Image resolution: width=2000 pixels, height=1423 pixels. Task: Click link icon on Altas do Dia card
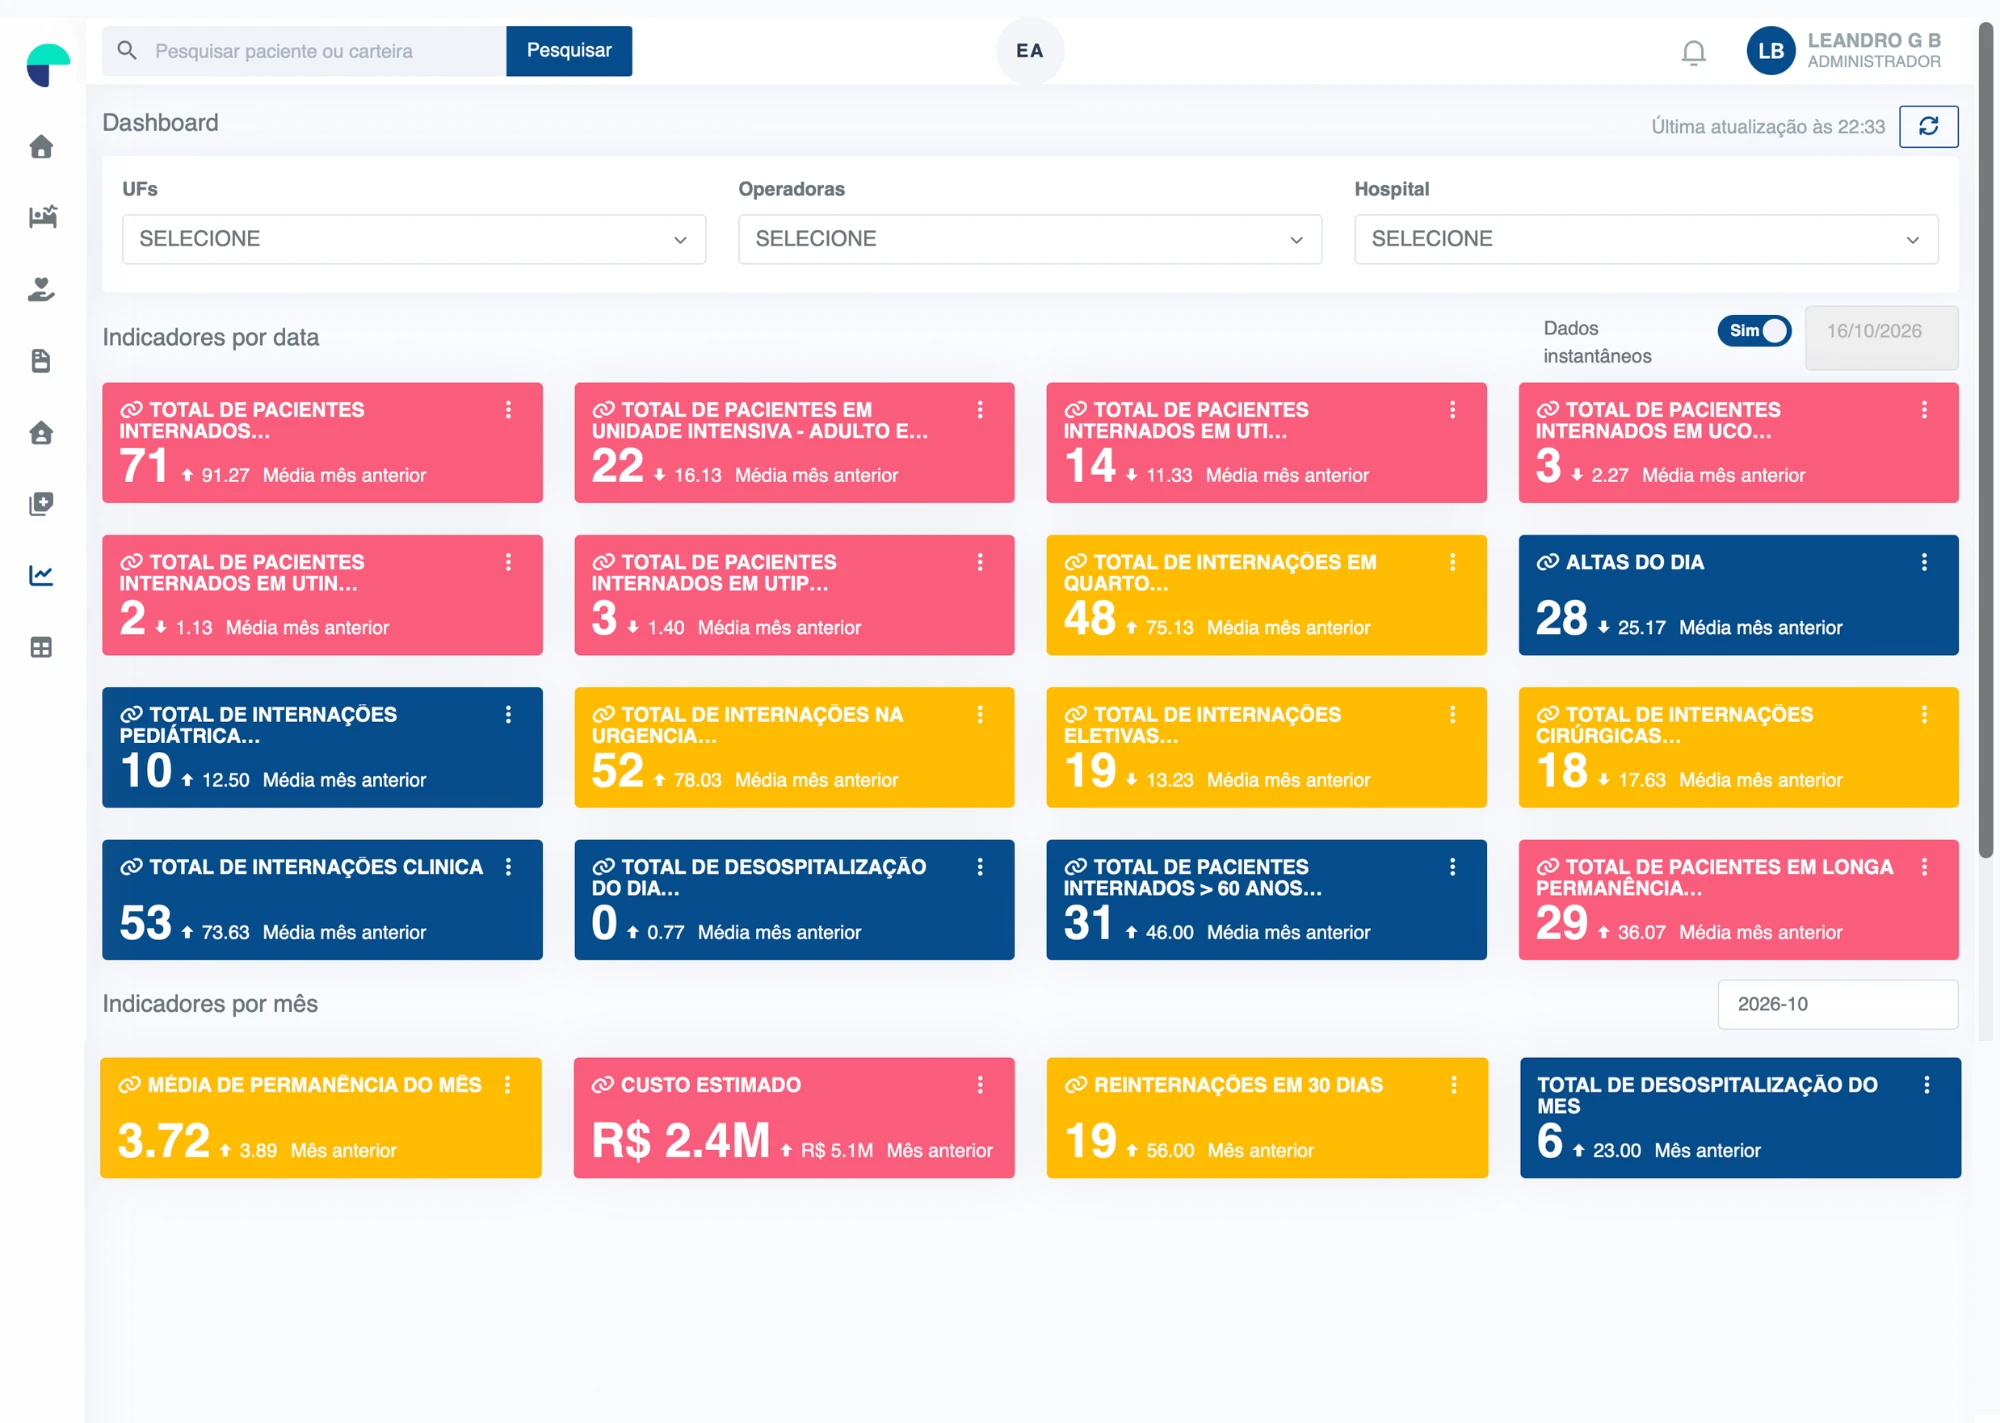point(1547,562)
